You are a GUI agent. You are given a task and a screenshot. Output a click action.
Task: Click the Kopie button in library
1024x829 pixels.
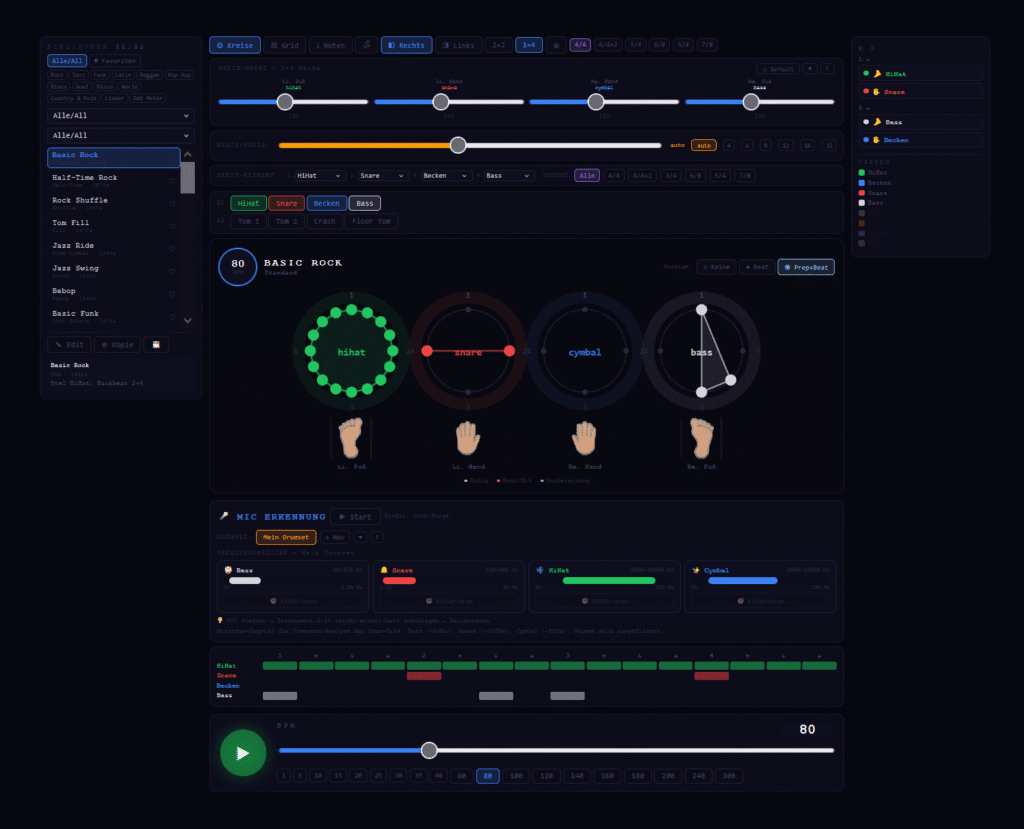117,345
